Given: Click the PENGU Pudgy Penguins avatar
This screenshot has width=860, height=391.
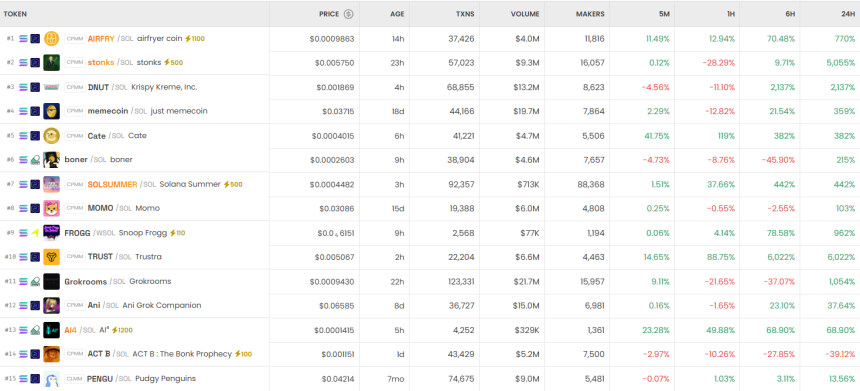Looking at the screenshot, I should pyautogui.click(x=52, y=378).
